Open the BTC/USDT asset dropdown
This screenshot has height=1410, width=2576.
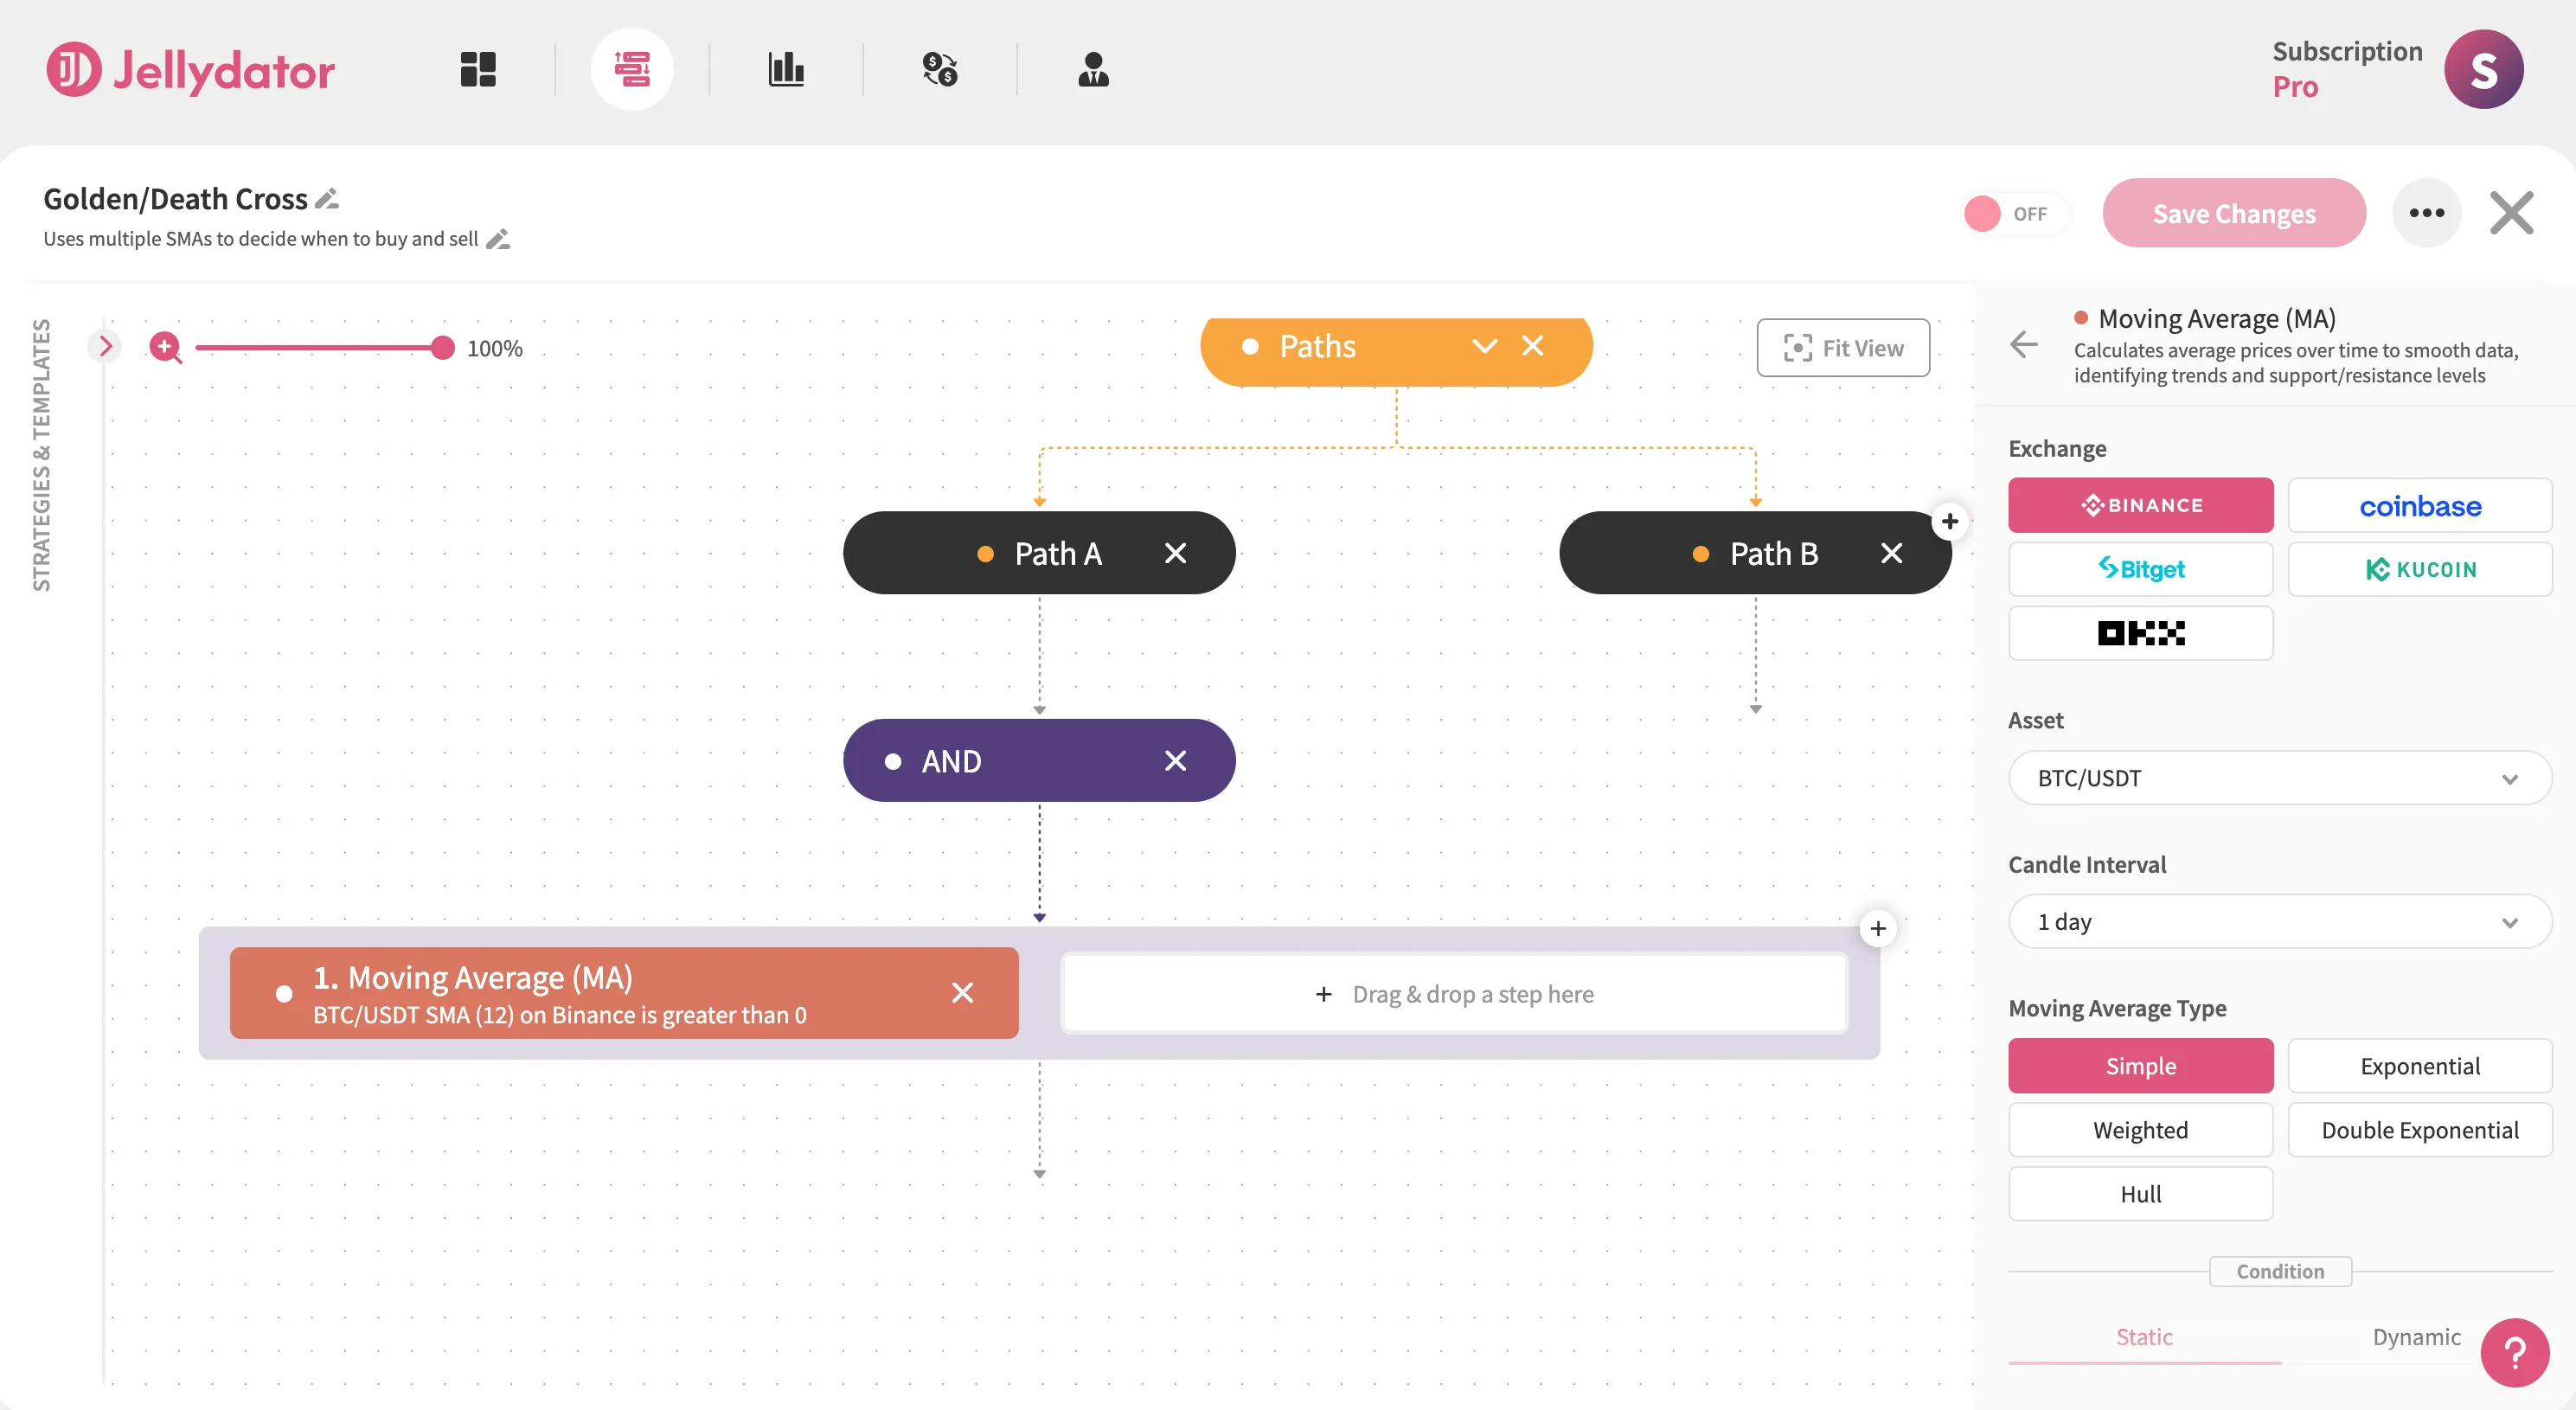tap(2280, 778)
